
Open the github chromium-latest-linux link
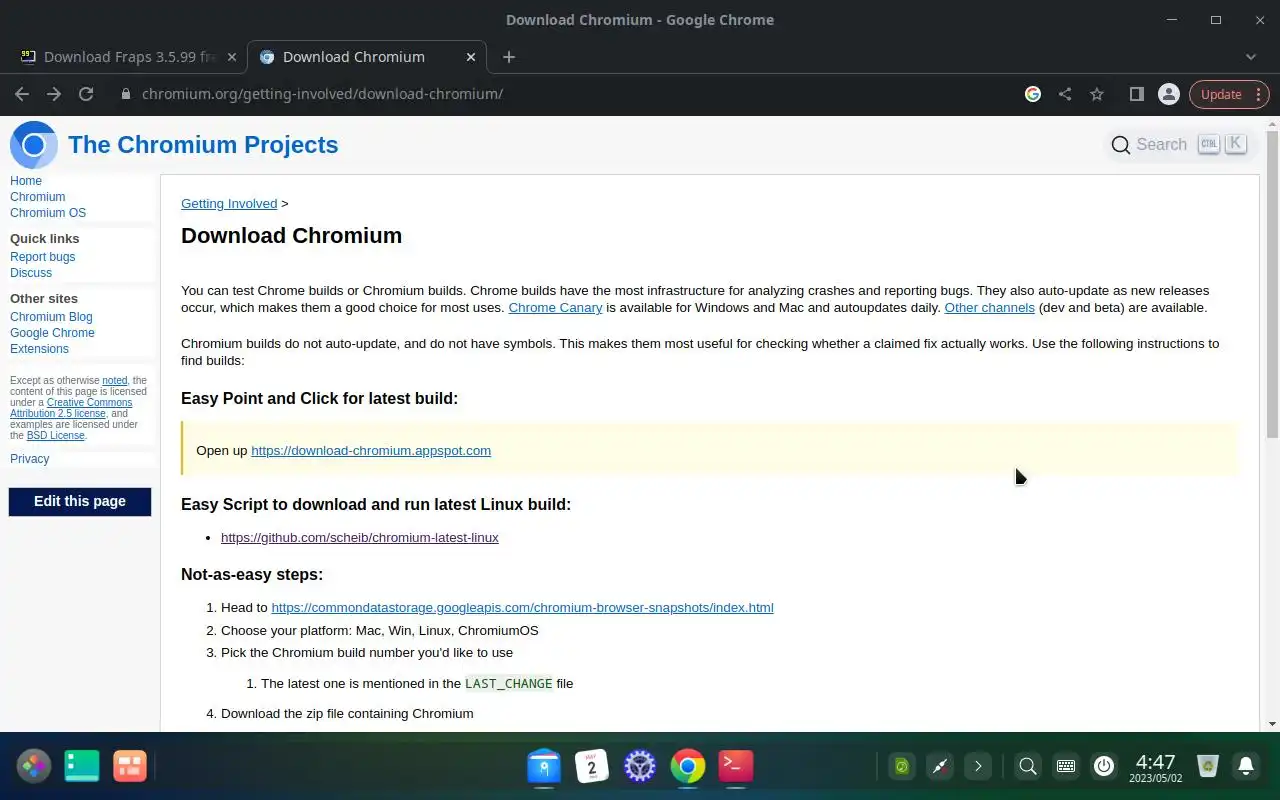360,538
